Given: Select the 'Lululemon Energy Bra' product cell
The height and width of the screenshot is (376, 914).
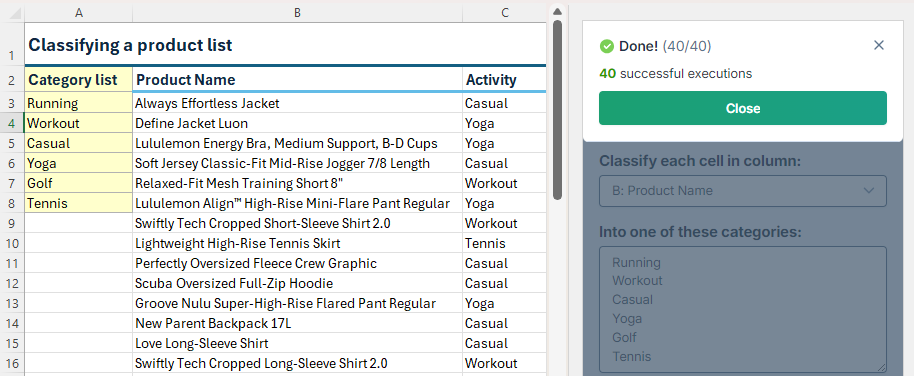Looking at the screenshot, I should click(297, 143).
